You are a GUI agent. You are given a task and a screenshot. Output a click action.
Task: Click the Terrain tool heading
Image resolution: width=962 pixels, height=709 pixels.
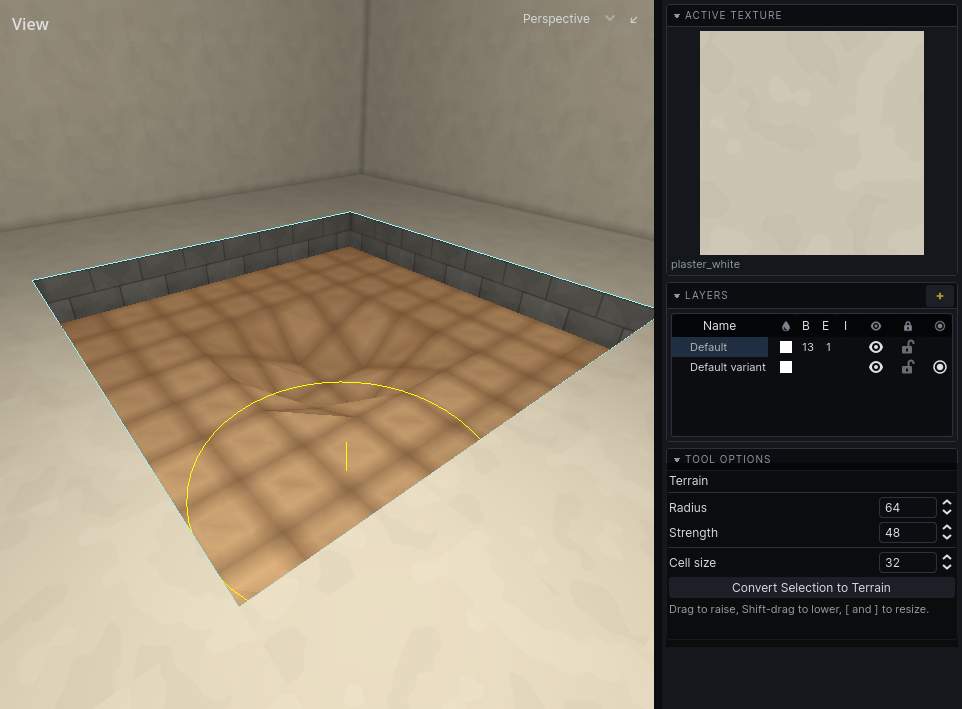click(x=688, y=481)
